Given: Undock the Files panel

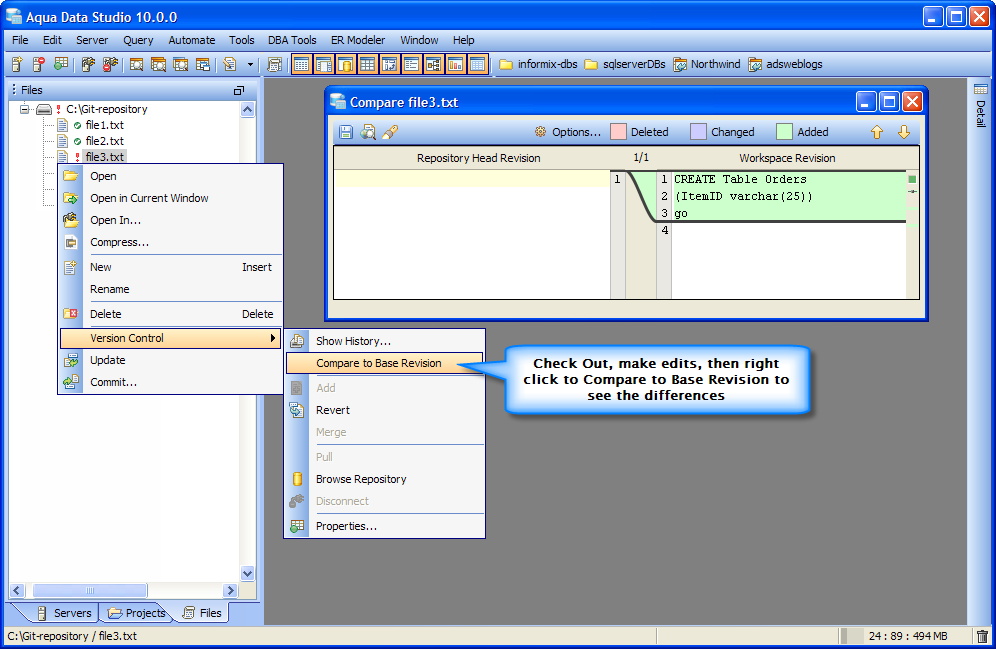Looking at the screenshot, I should pos(239,90).
